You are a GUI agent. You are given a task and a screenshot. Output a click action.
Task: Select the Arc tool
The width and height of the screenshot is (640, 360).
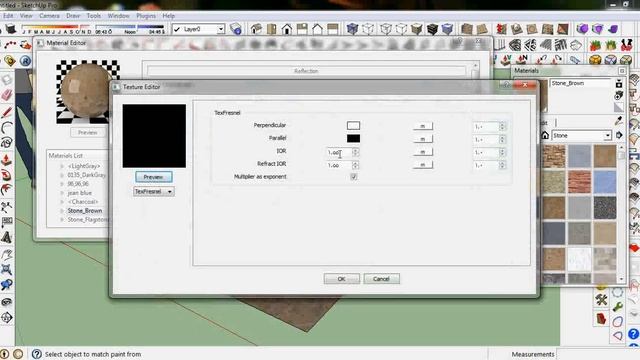point(7,127)
